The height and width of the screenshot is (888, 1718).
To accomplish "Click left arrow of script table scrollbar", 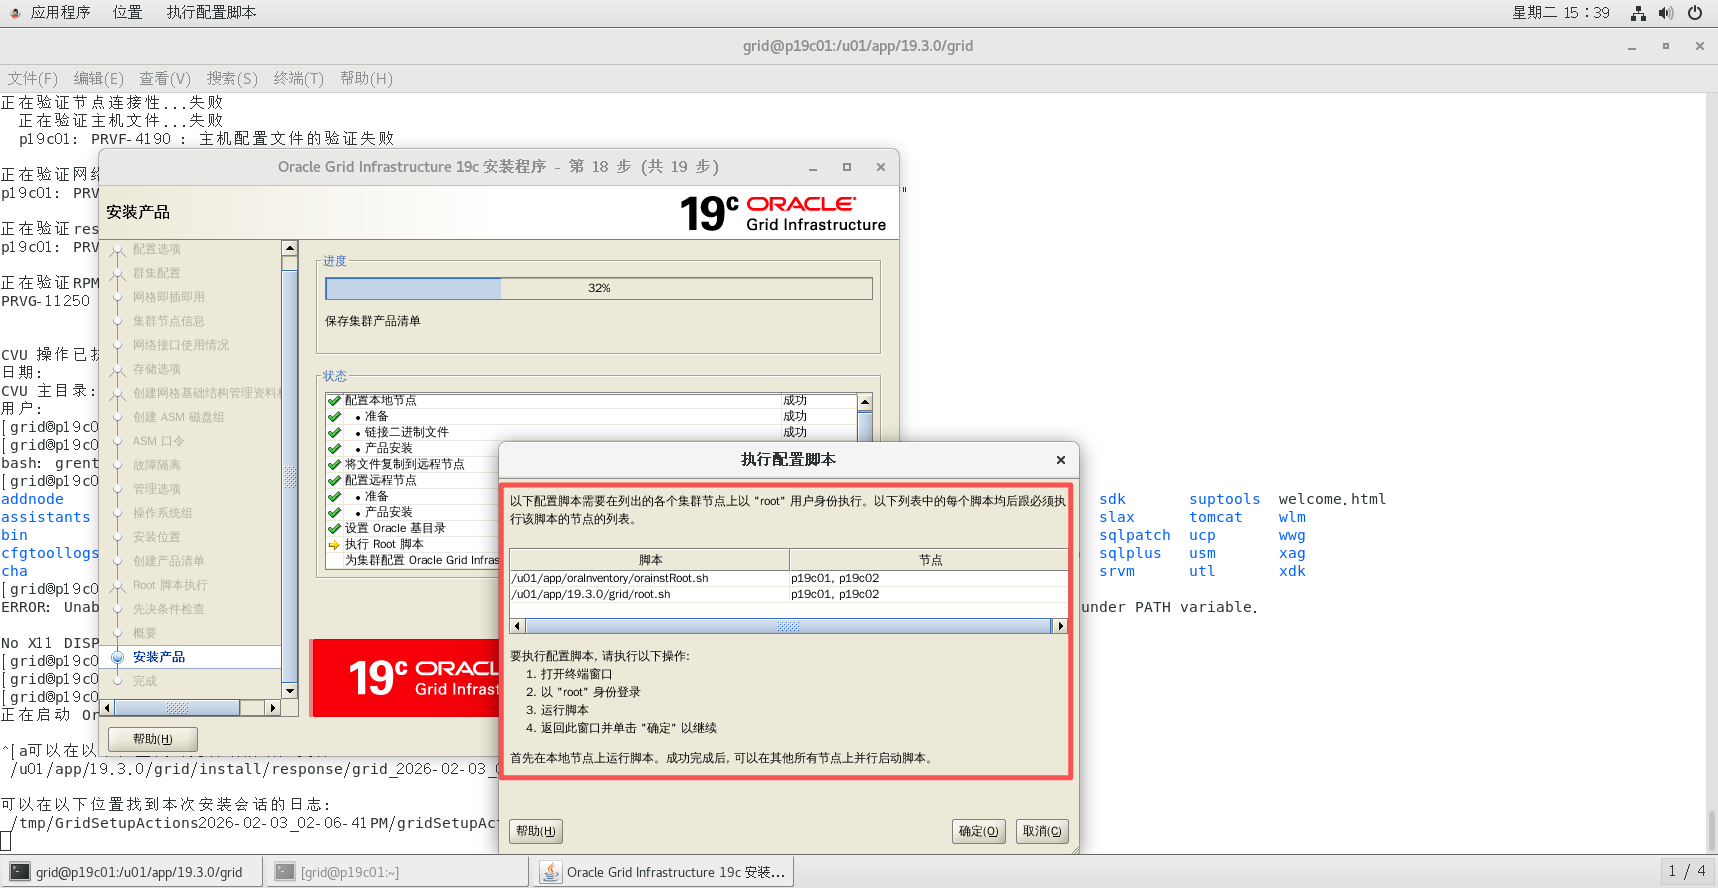I will pyautogui.click(x=517, y=626).
